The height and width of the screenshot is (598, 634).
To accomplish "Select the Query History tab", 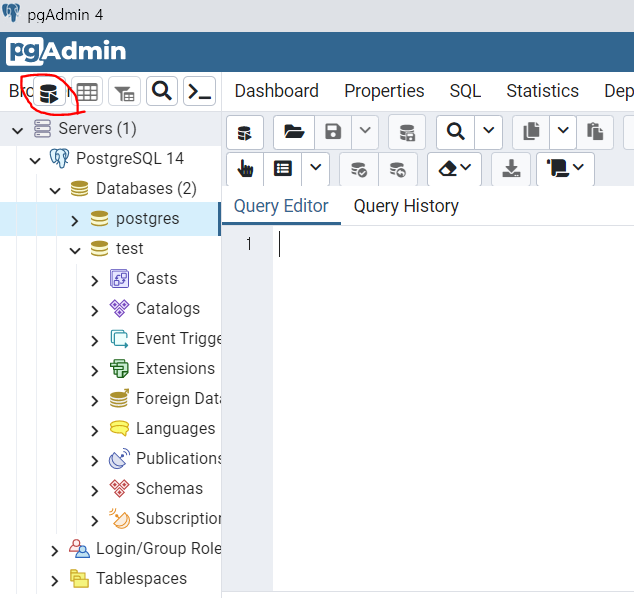I will point(406,206).
